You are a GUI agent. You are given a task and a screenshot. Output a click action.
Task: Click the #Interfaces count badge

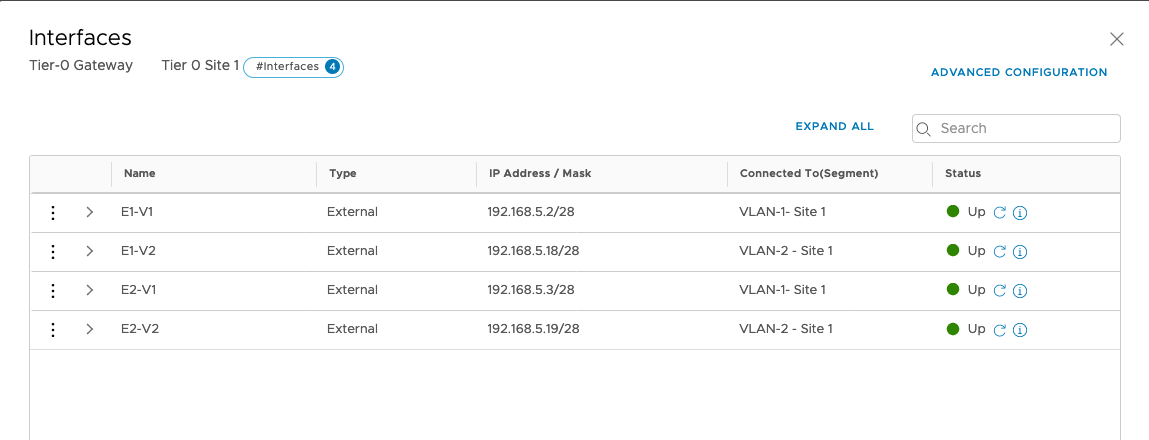pos(294,67)
